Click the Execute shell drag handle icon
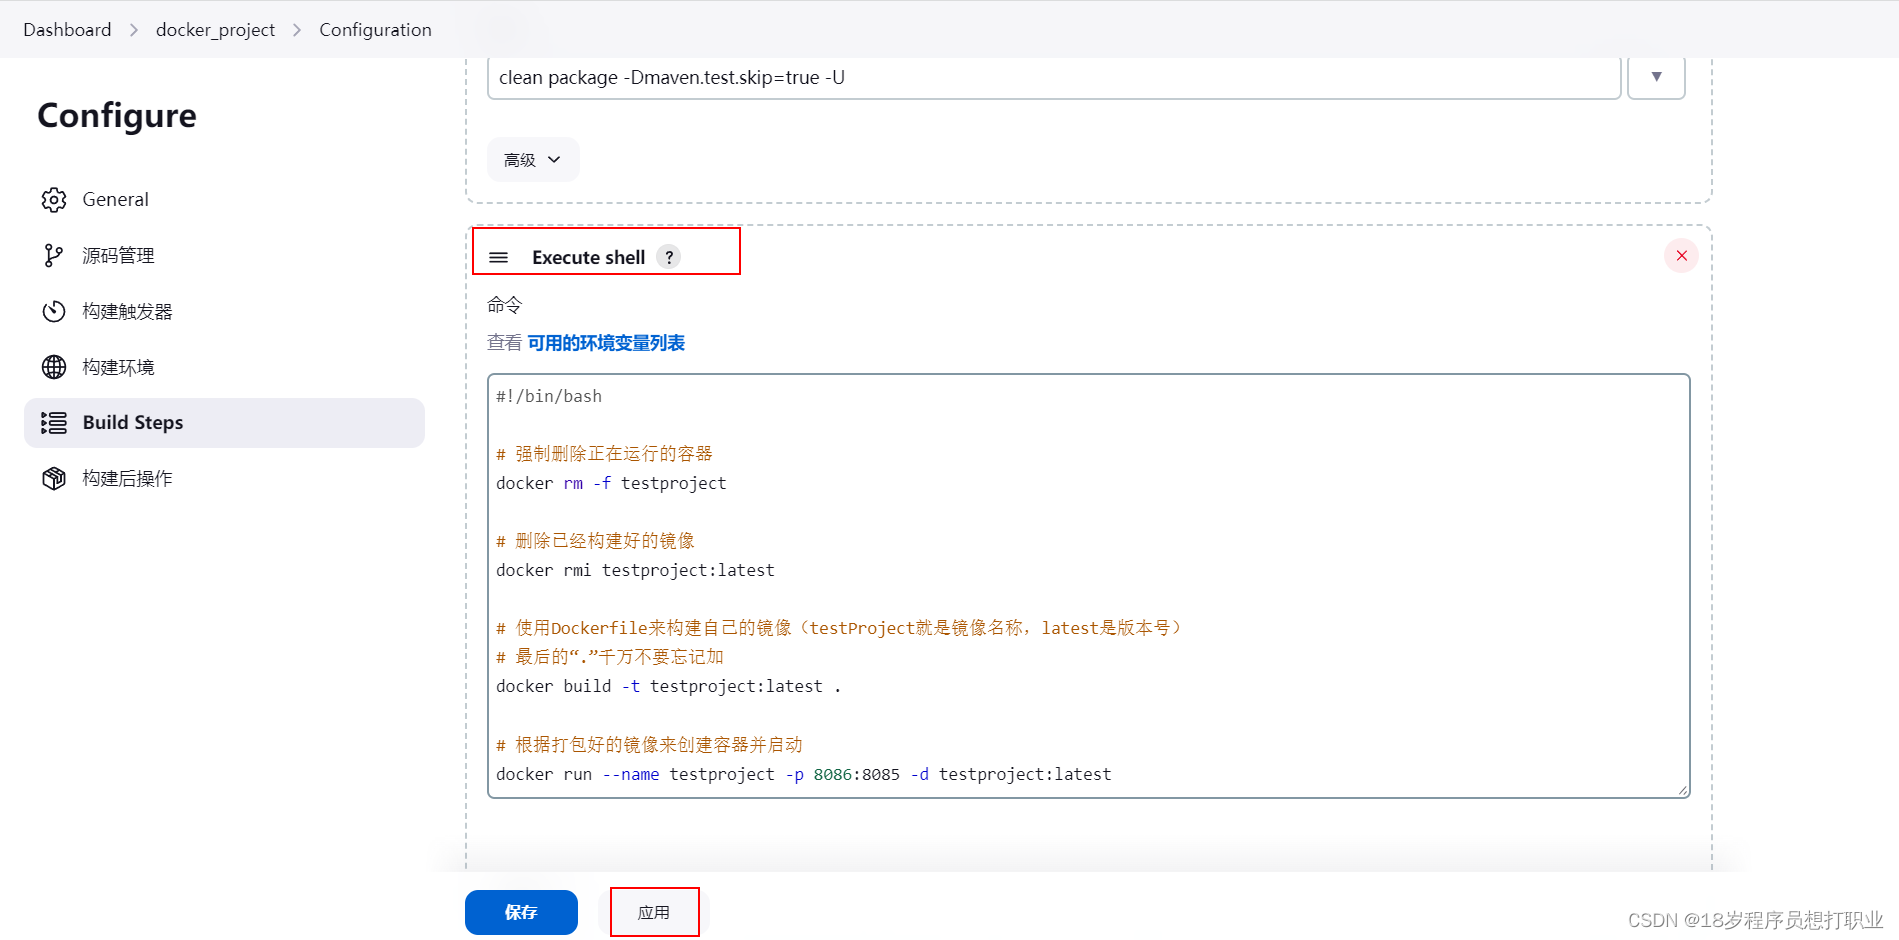Screen dimensions: 1899x940 pos(498,258)
